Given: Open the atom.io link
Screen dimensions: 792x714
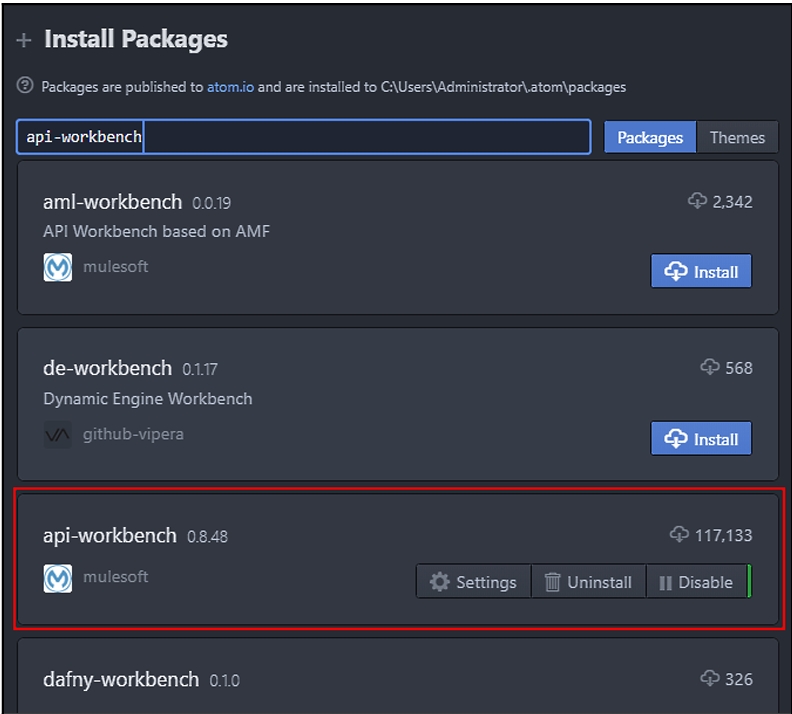Looking at the screenshot, I should (230, 87).
